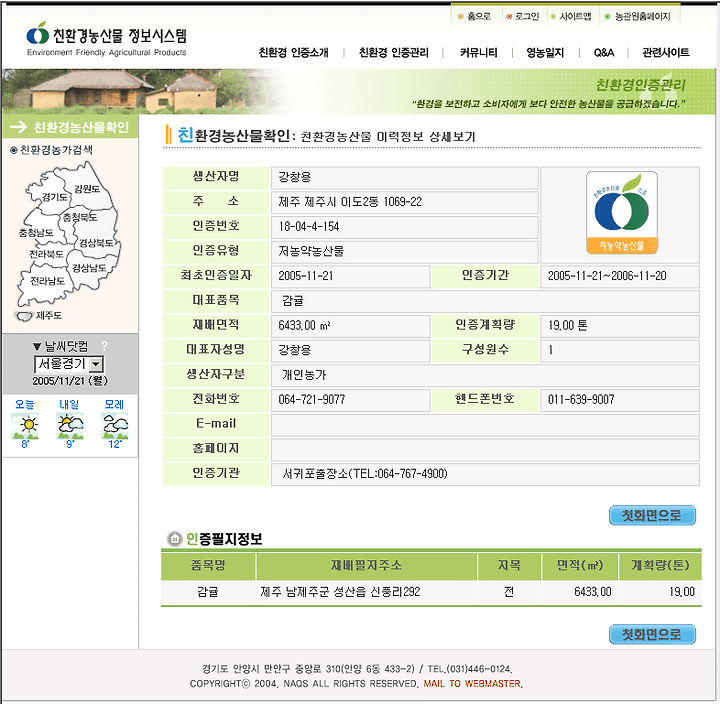Open the 서울경기 region dropdown
This screenshot has width=720, height=704.
[x=69, y=364]
